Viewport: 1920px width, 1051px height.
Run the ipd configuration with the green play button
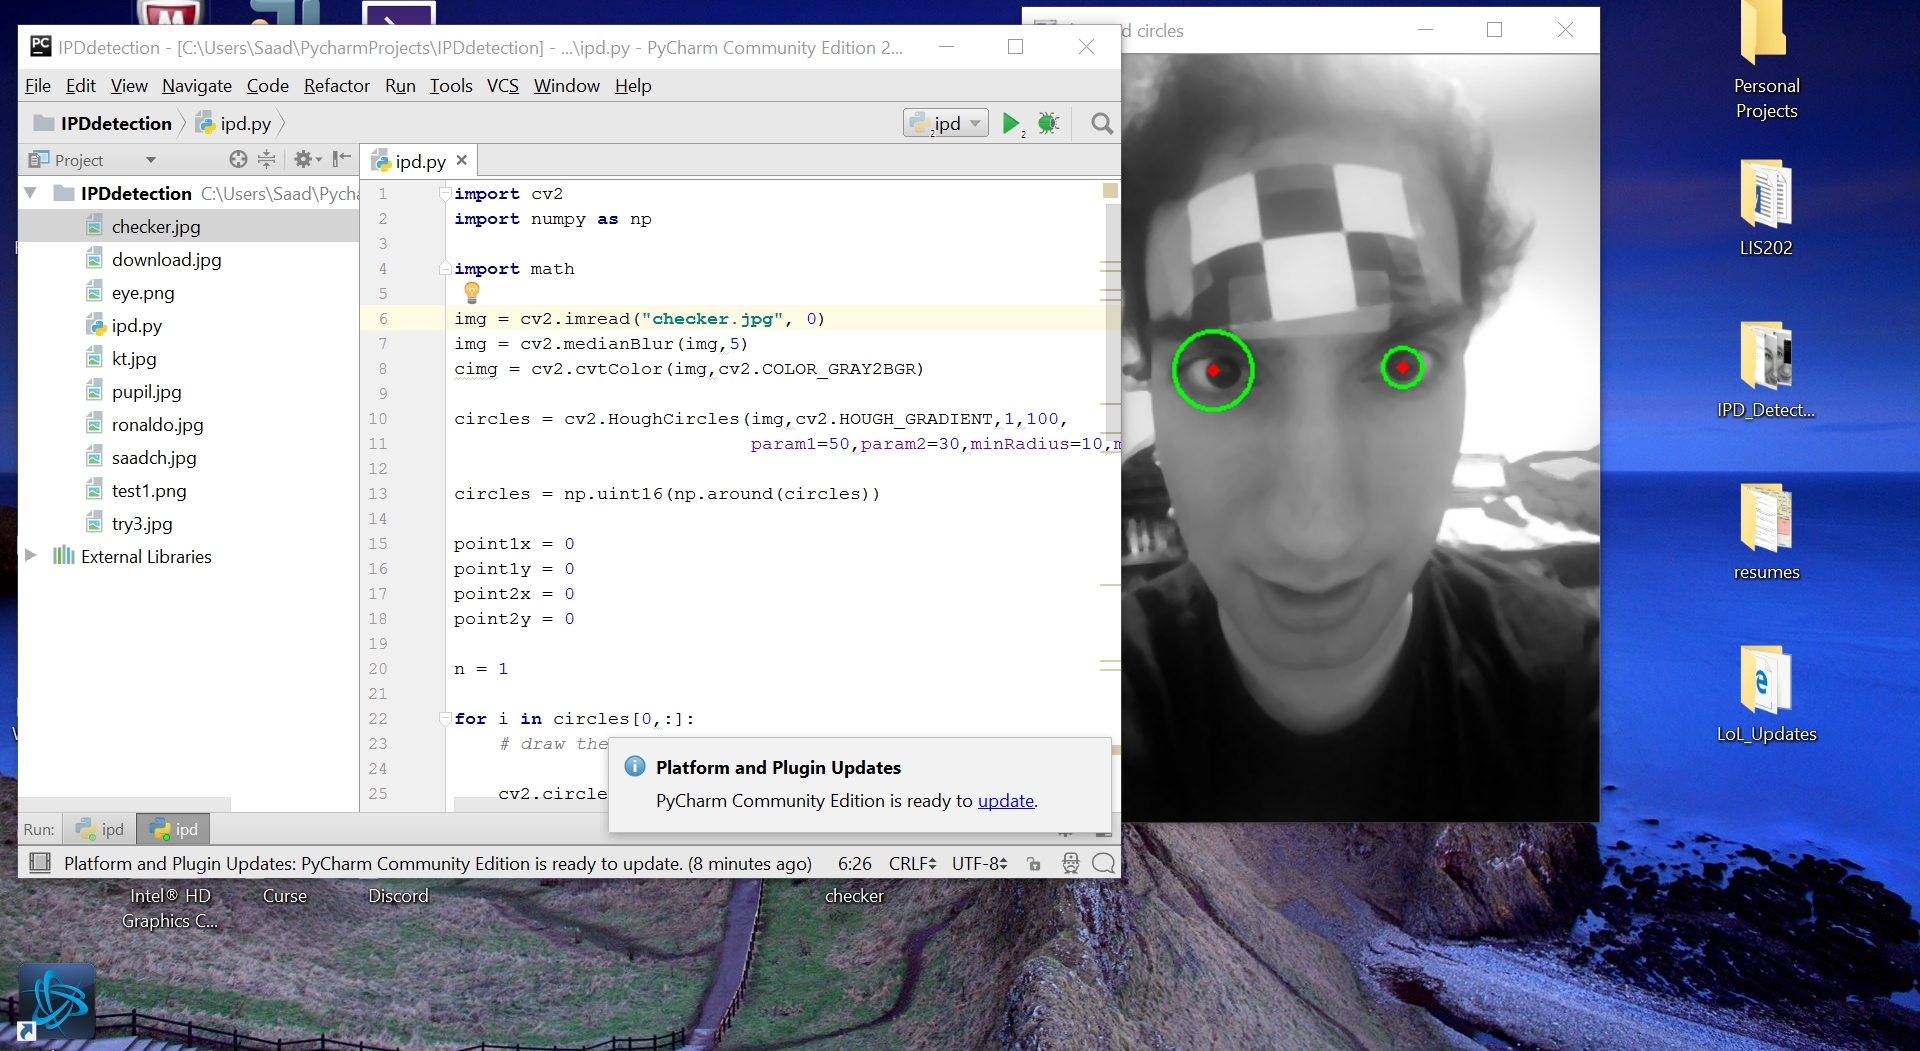click(1011, 123)
